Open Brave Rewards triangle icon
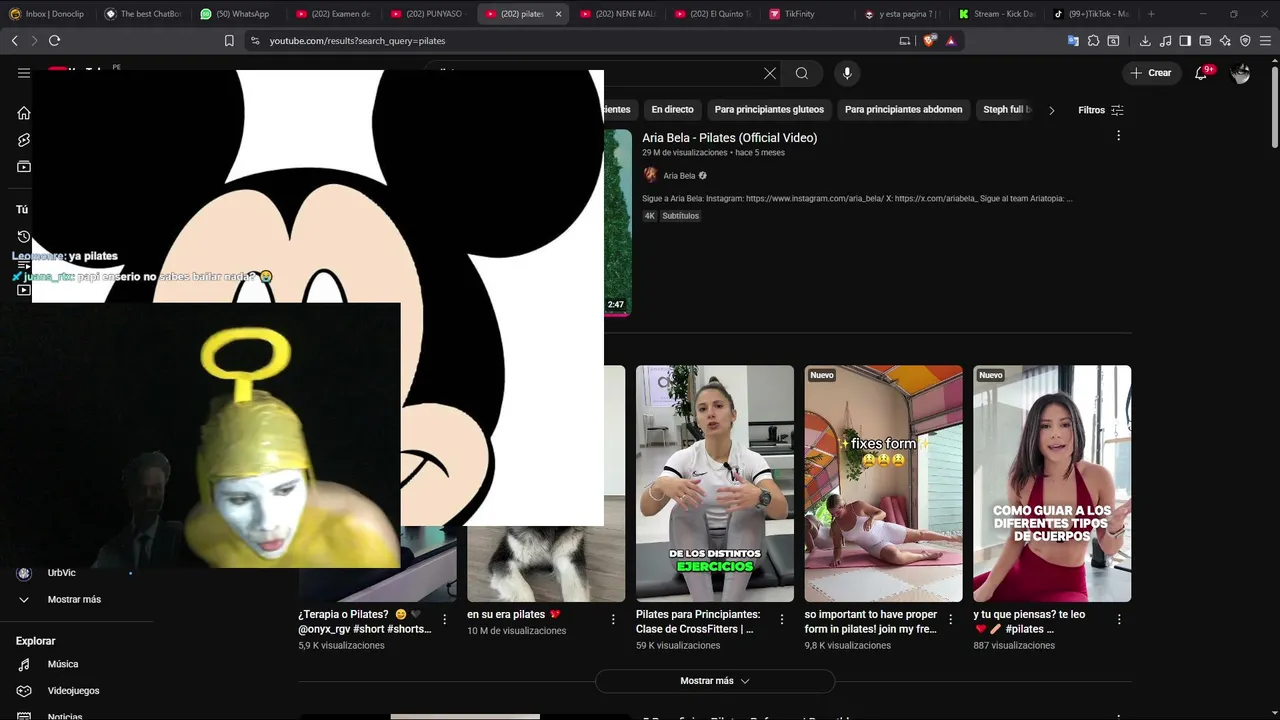This screenshot has height=720, width=1280. pos(951,41)
